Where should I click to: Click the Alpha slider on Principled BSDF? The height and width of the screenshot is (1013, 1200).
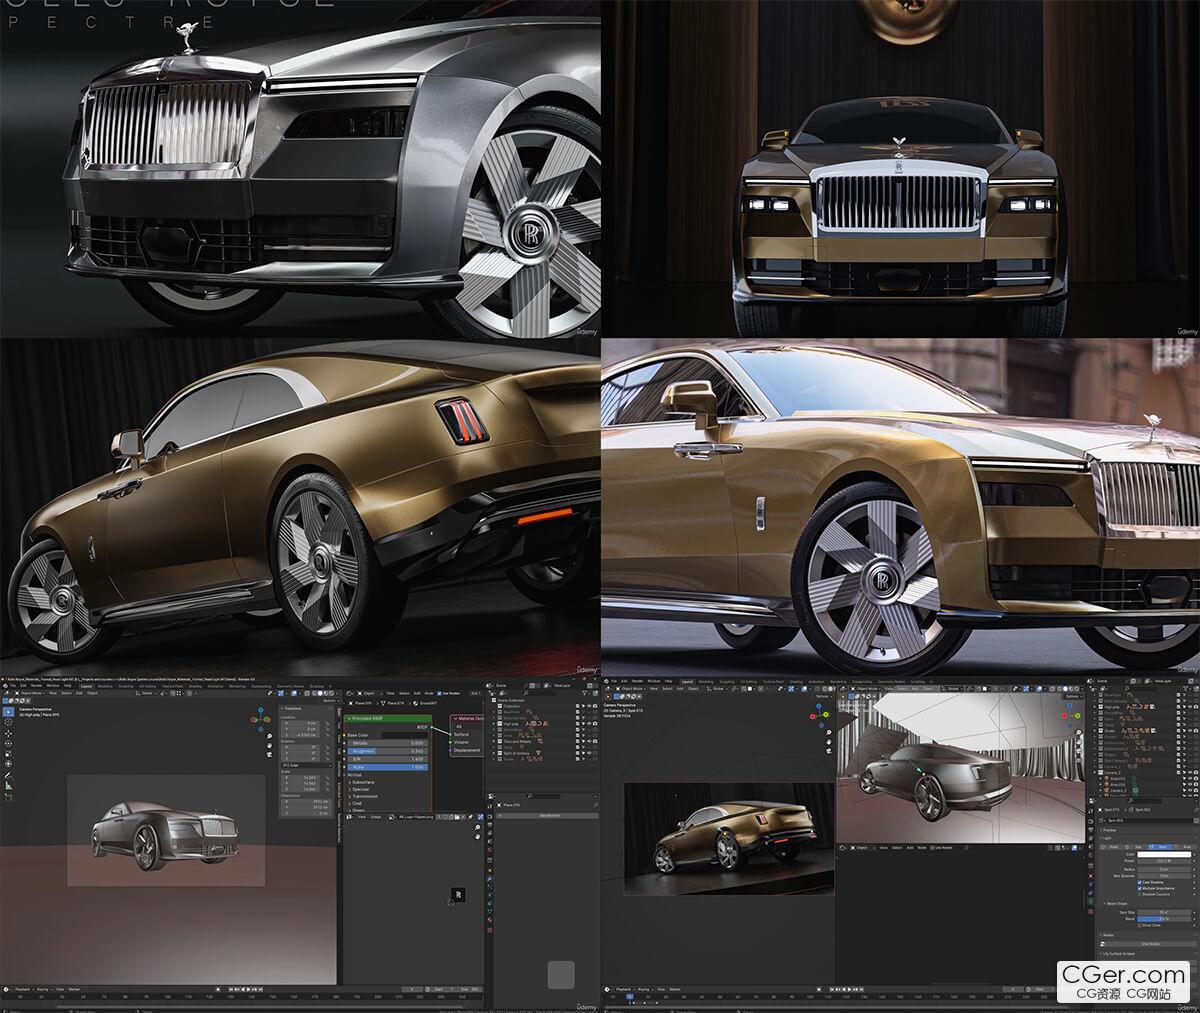coord(387,767)
